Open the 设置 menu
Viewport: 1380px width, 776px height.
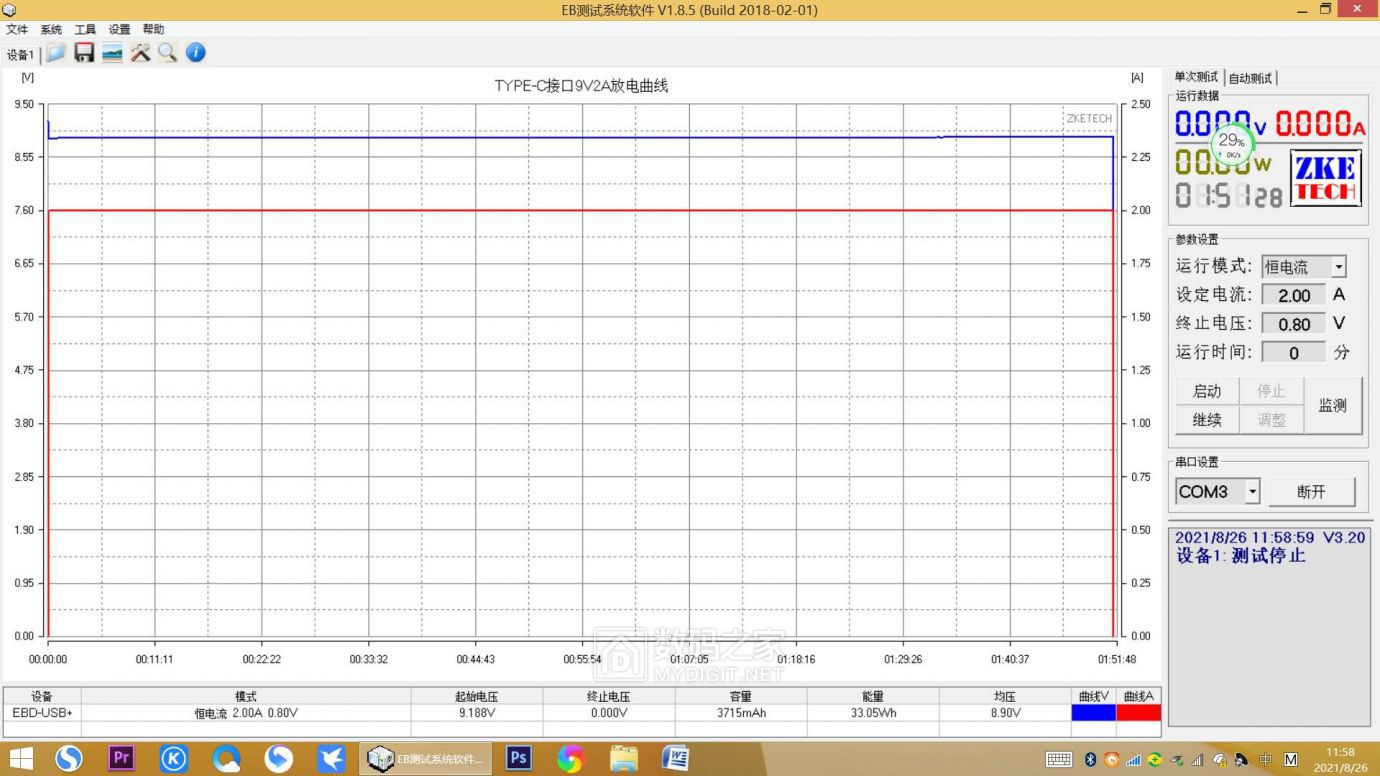tap(119, 30)
